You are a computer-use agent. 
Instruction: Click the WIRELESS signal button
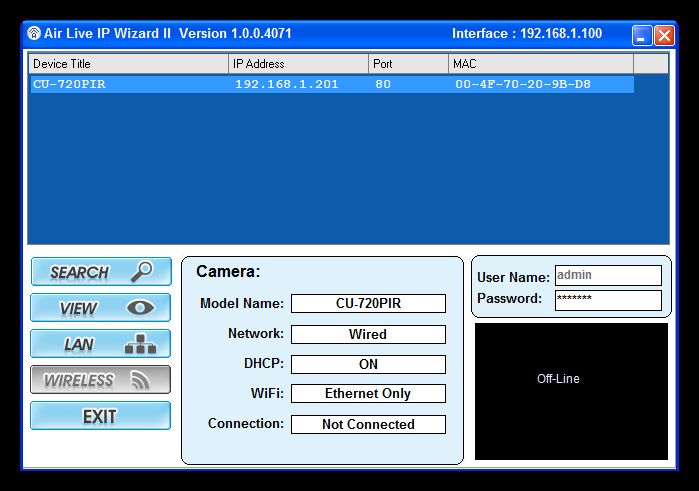pyautogui.click(x=100, y=380)
